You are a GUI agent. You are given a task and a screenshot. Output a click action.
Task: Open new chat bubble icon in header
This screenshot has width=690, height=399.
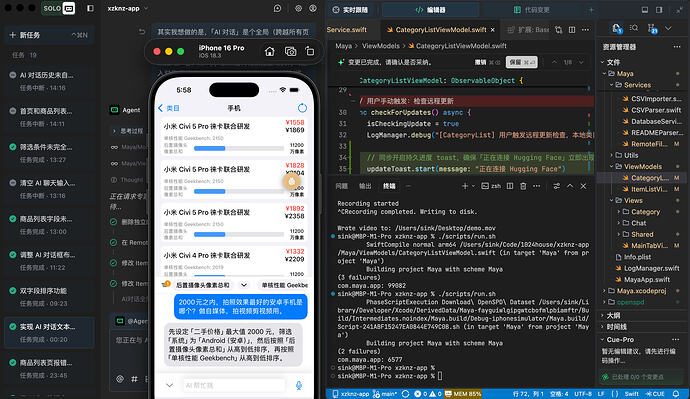[277, 8]
